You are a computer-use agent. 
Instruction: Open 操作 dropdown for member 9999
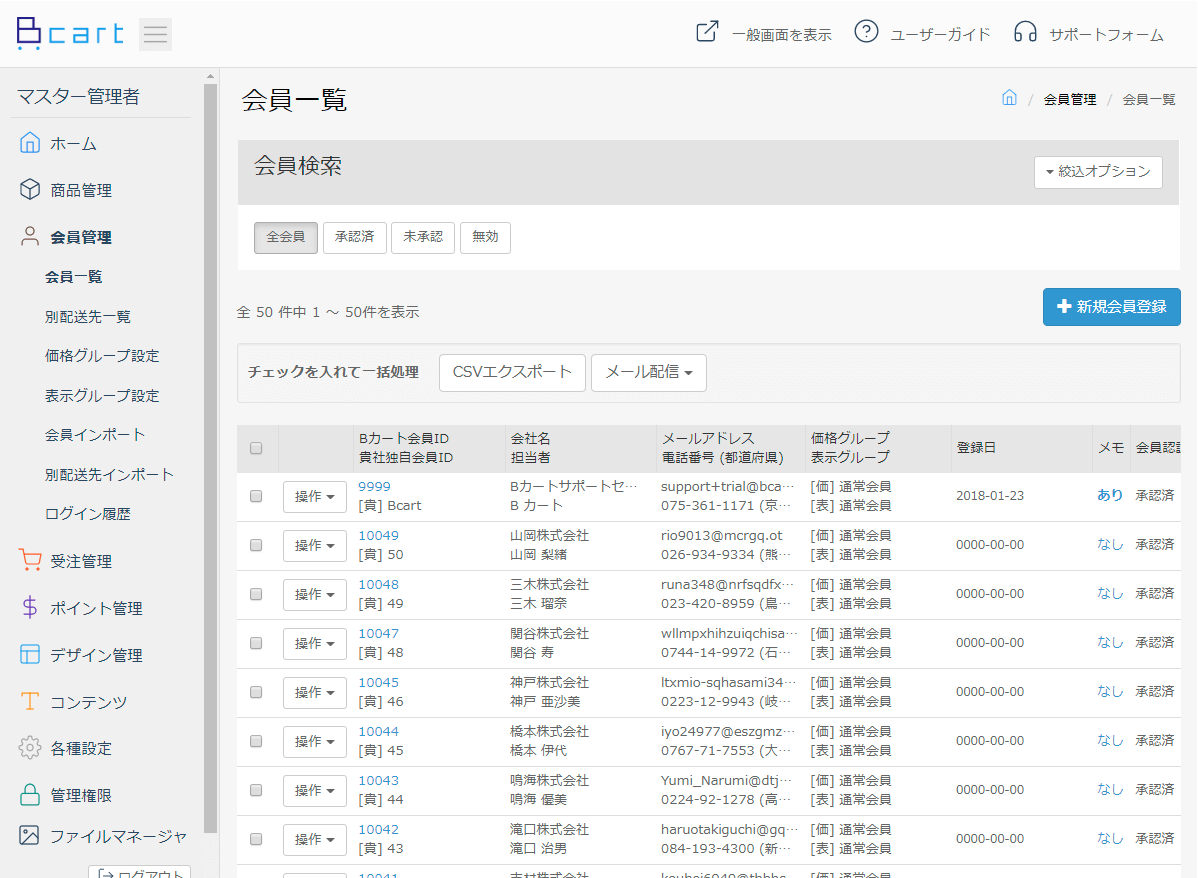pos(314,496)
